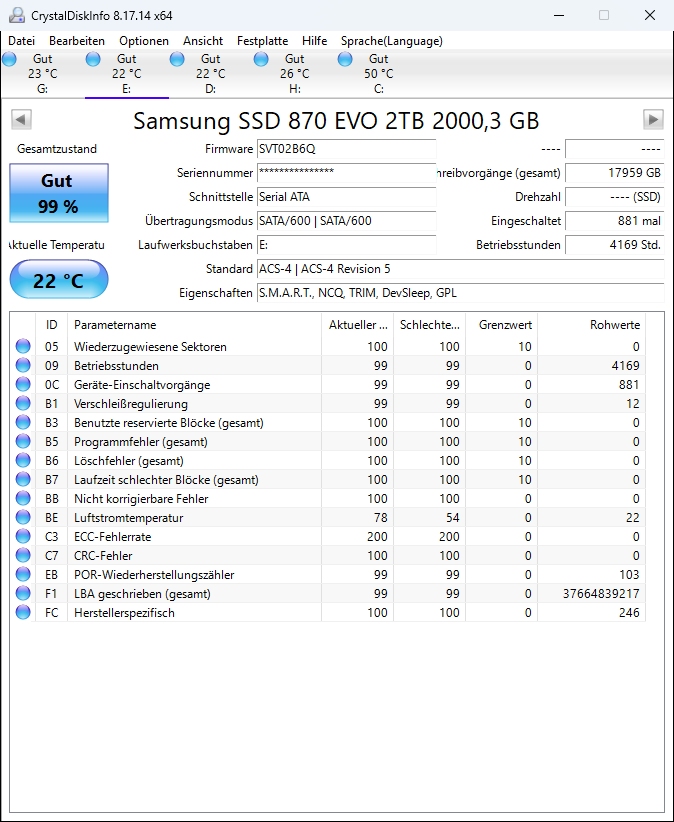Click status icon for Wiederzugewiesene Sektoren
This screenshot has height=822, width=674.
click(23, 347)
